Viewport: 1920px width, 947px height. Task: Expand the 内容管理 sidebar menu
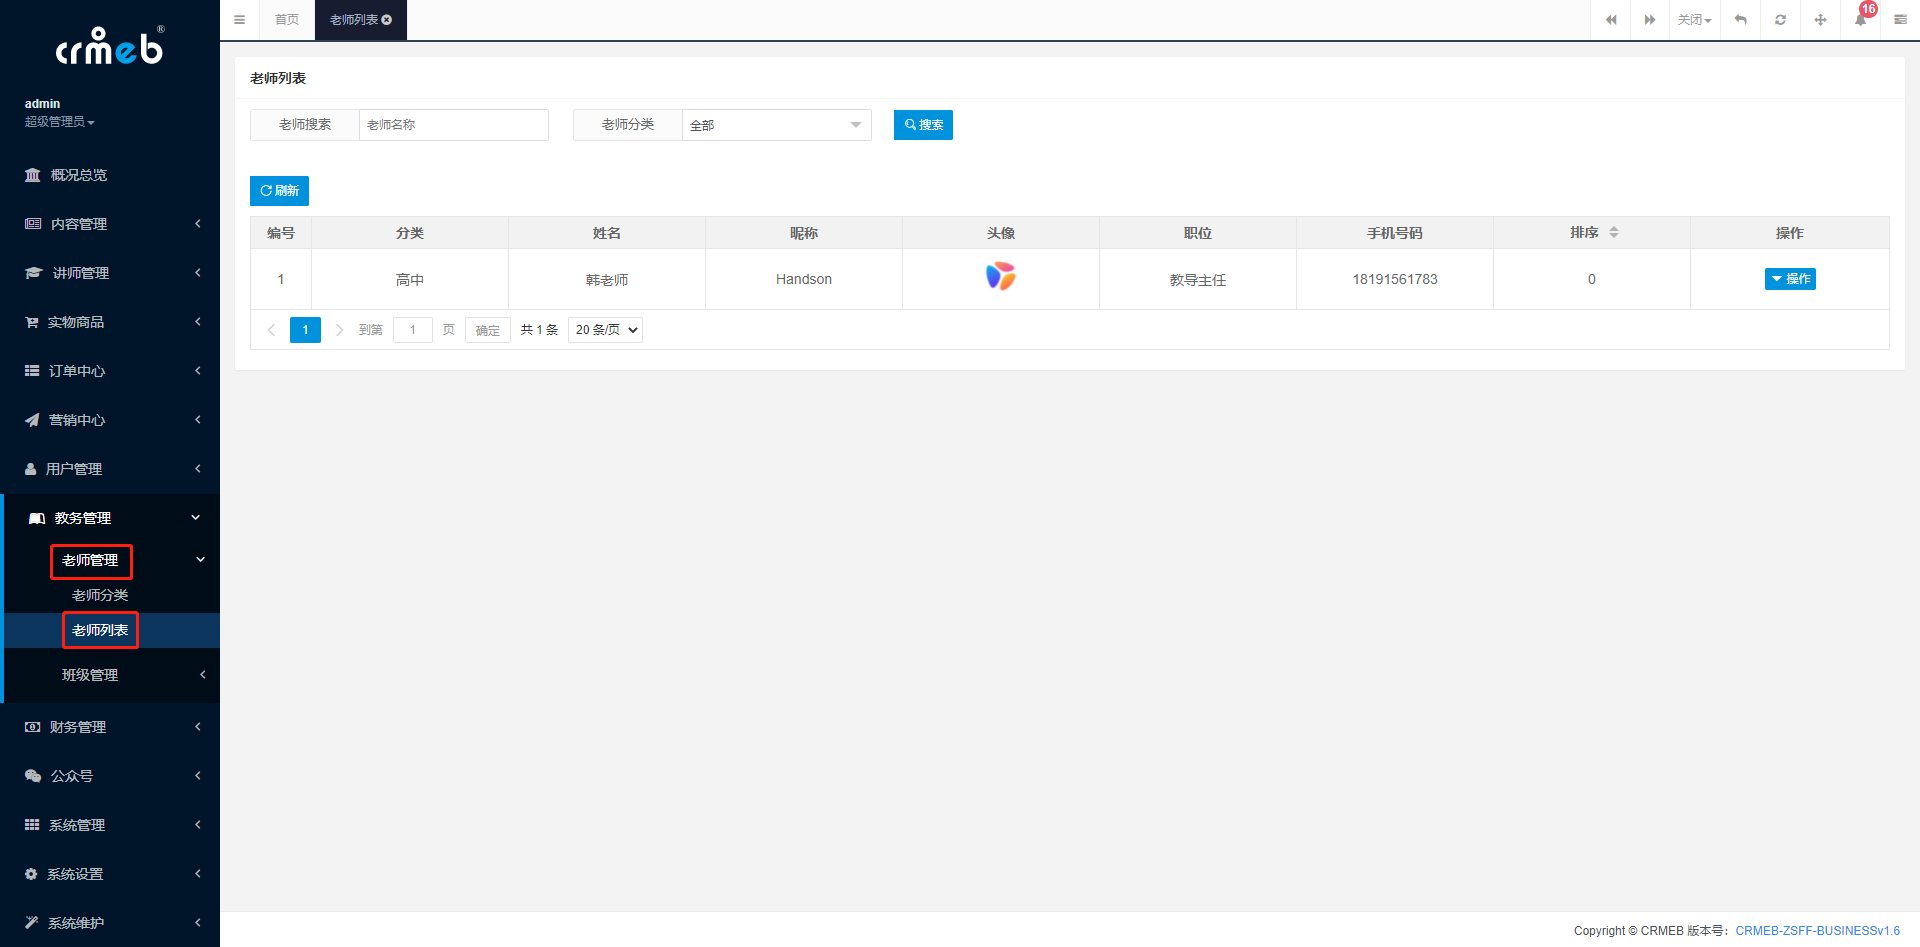coord(110,224)
